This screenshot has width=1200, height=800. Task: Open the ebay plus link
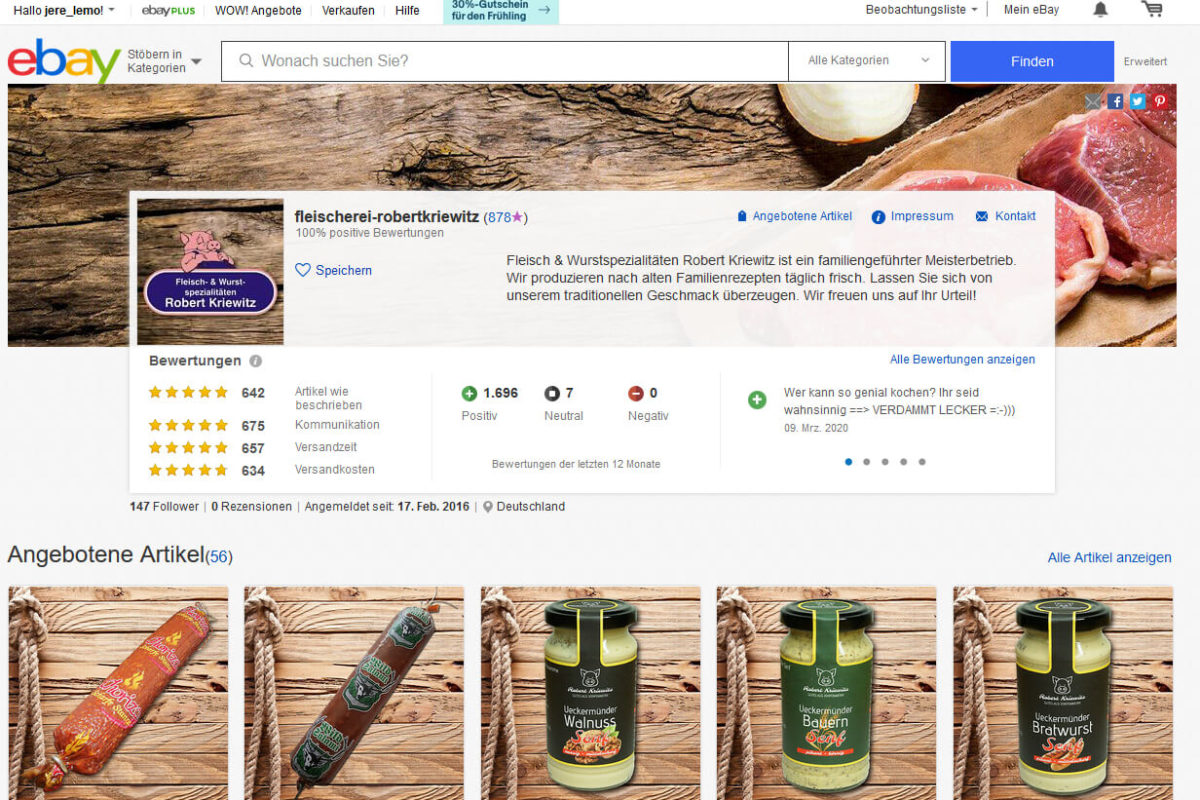pos(168,10)
